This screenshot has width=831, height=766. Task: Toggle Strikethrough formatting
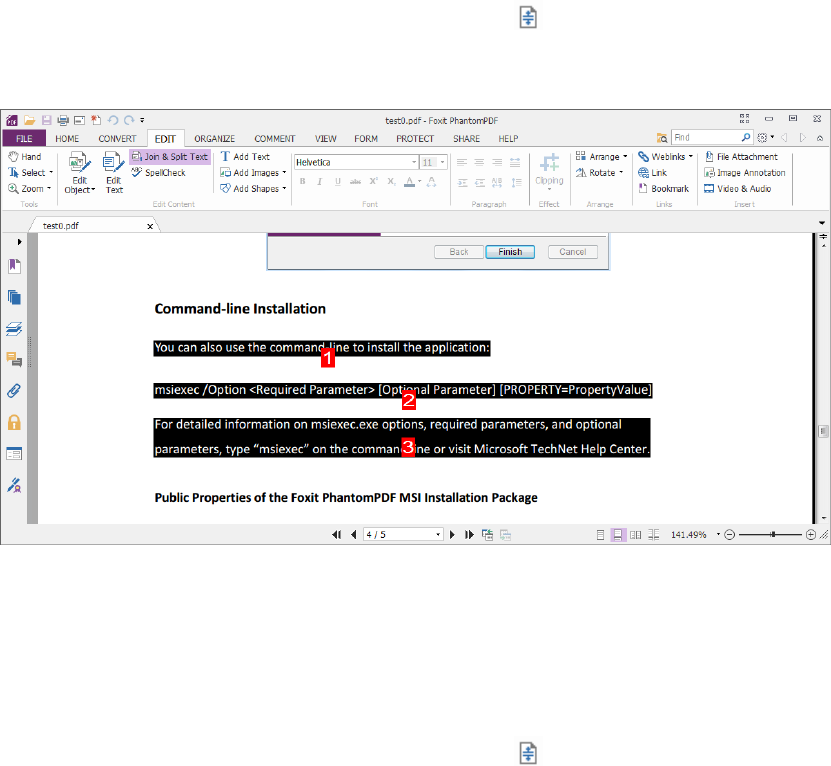pos(355,181)
